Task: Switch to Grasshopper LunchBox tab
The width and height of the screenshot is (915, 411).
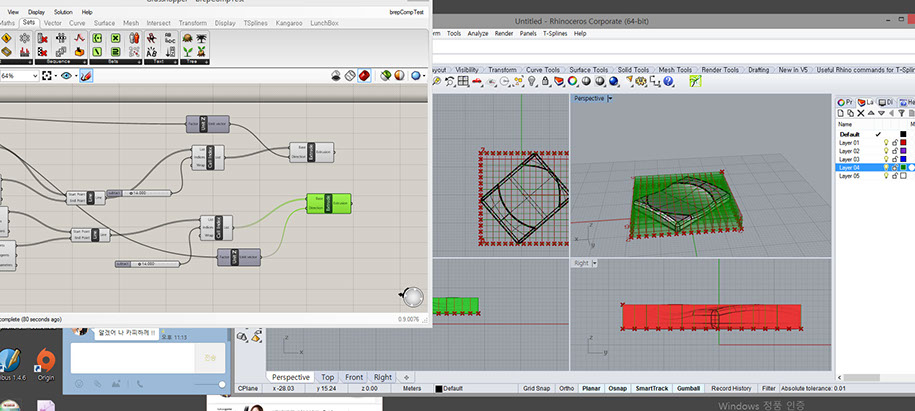Action: click(324, 23)
